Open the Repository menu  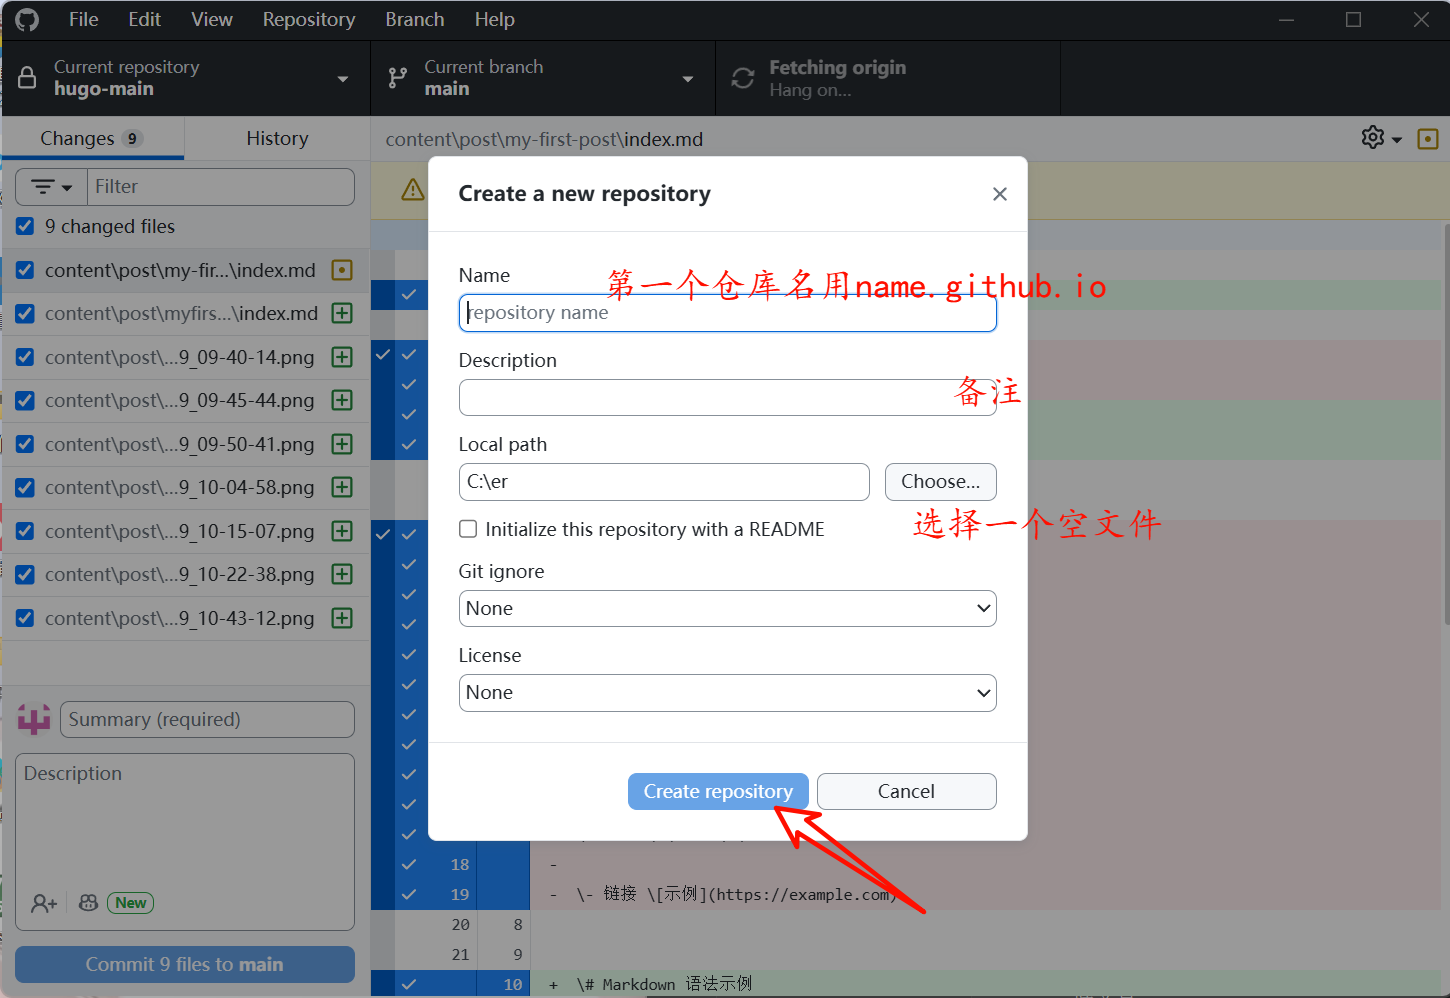point(308,20)
